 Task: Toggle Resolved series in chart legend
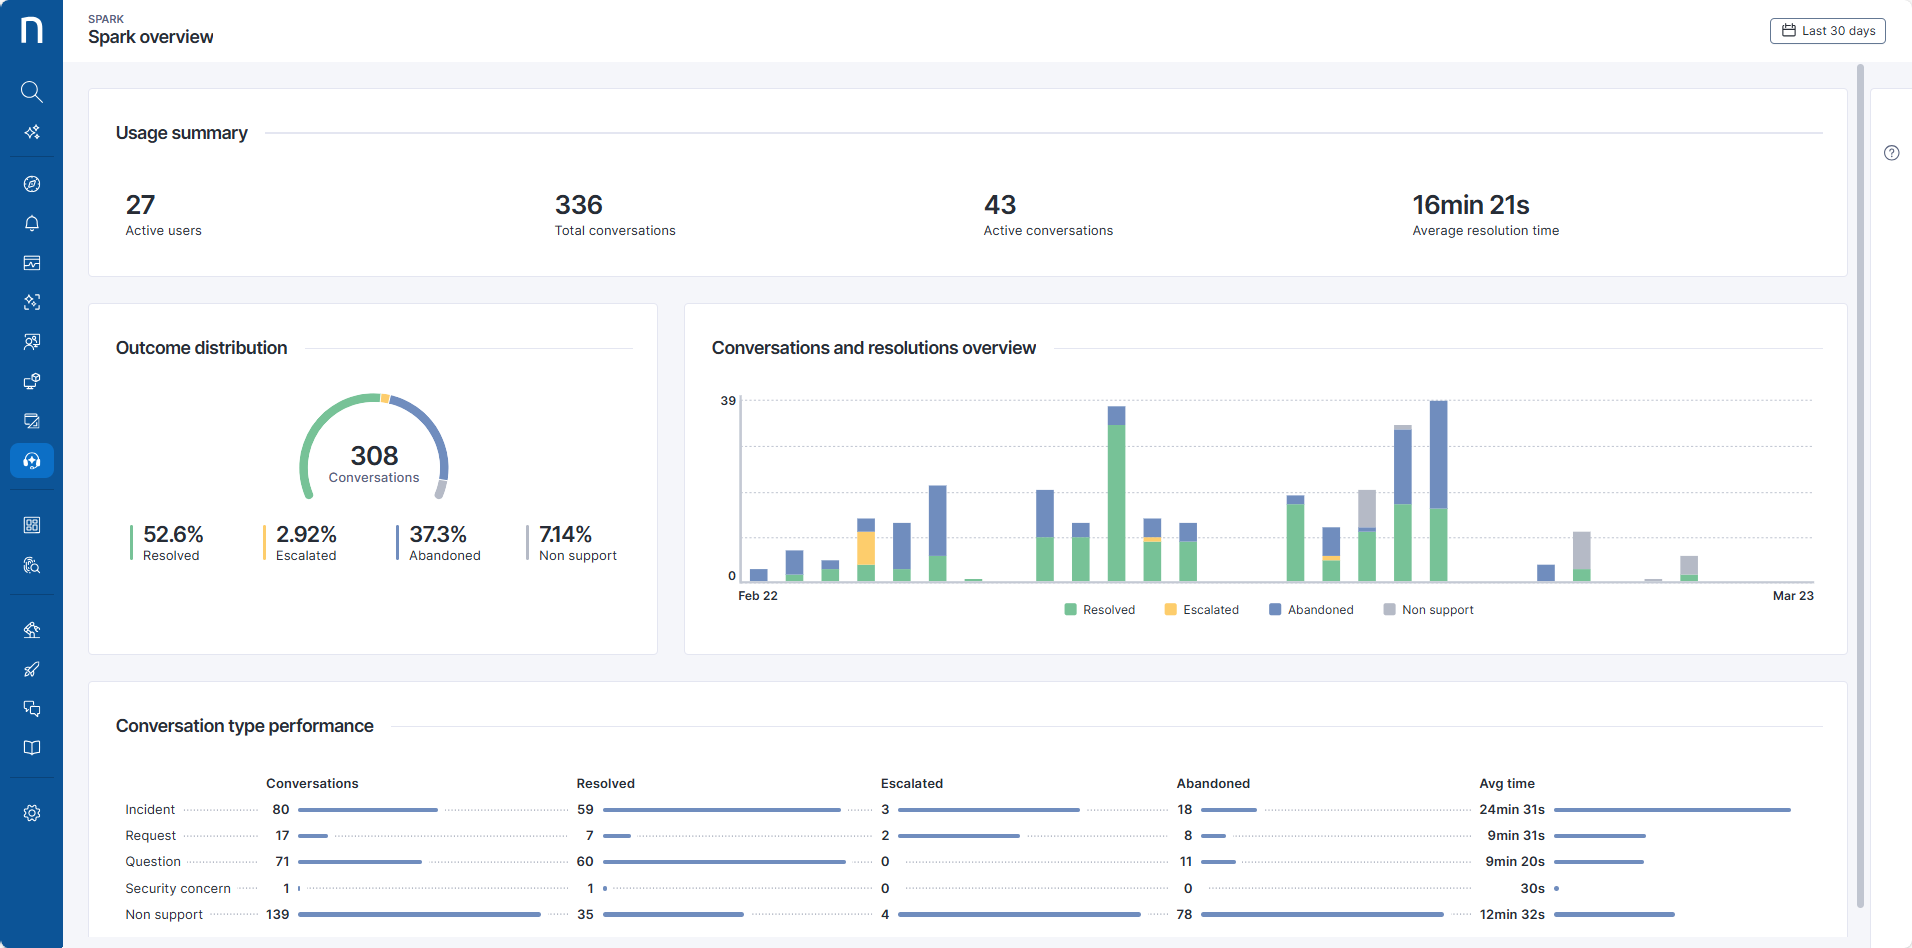coord(1100,610)
